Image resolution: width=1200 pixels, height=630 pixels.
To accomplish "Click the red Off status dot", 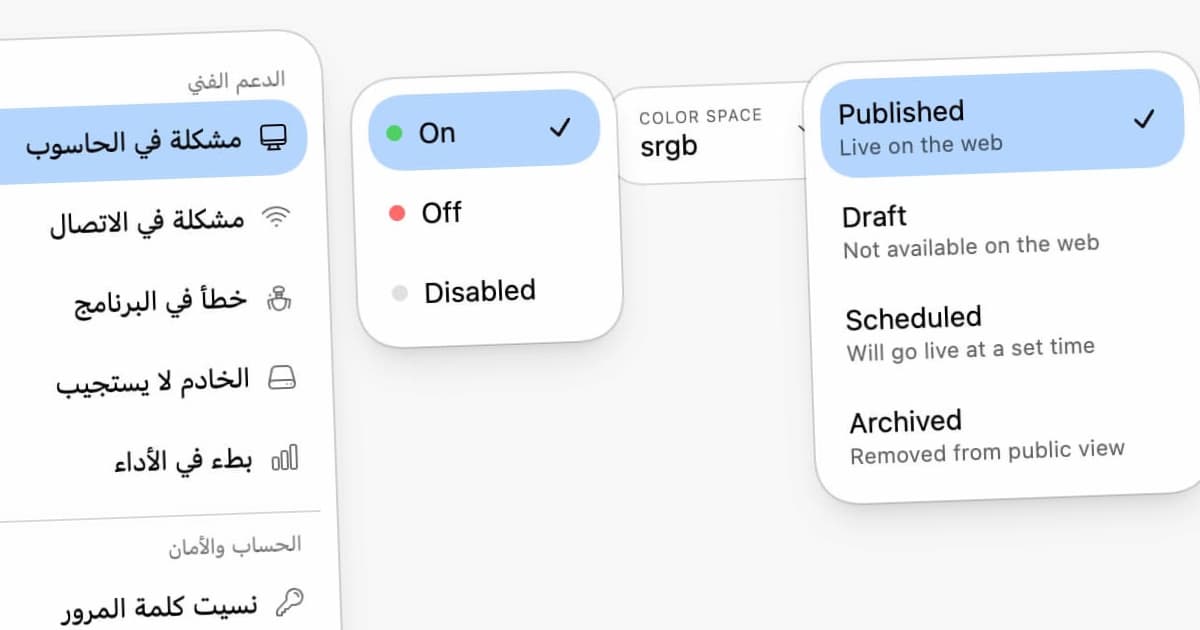I will [x=397, y=213].
